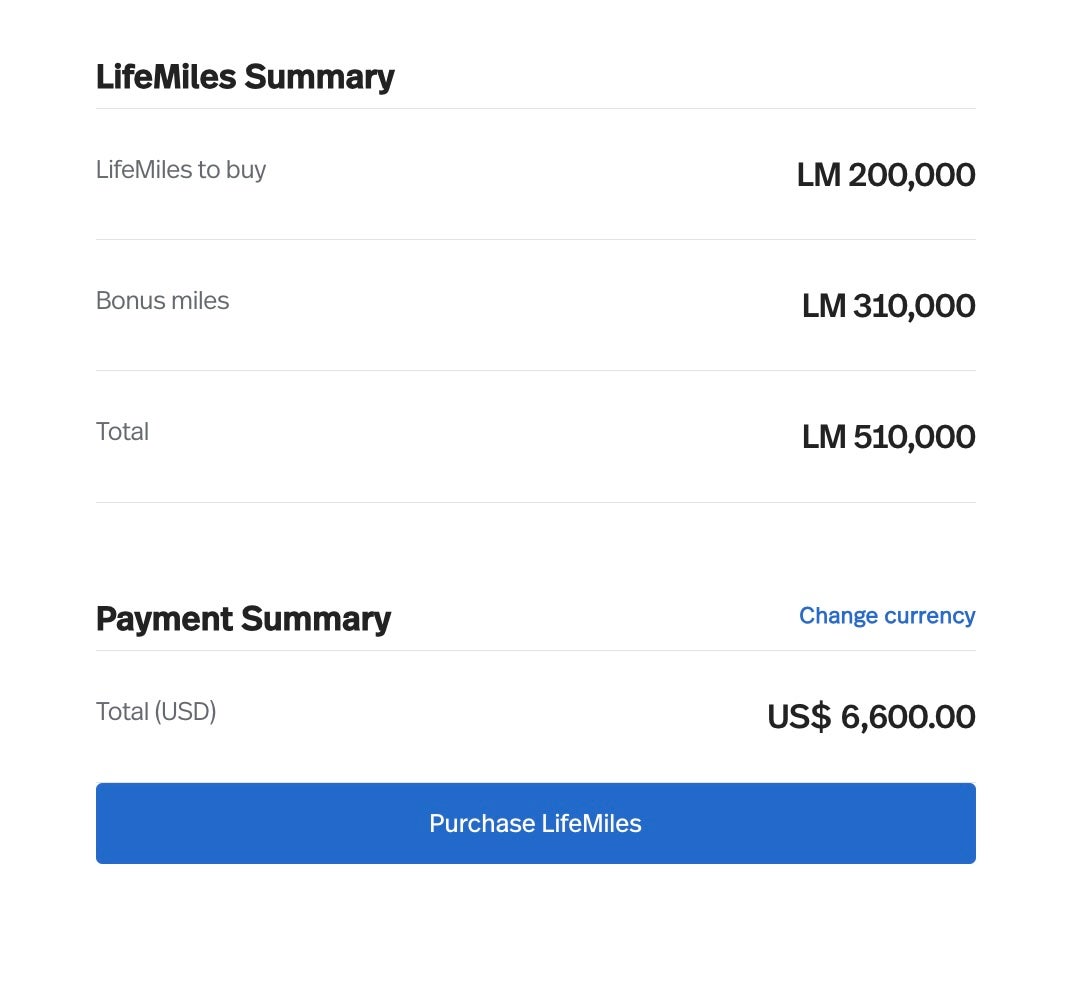Click the Payment Summary heading
Image resolution: width=1080 pixels, height=996 pixels.
pyautogui.click(x=243, y=619)
